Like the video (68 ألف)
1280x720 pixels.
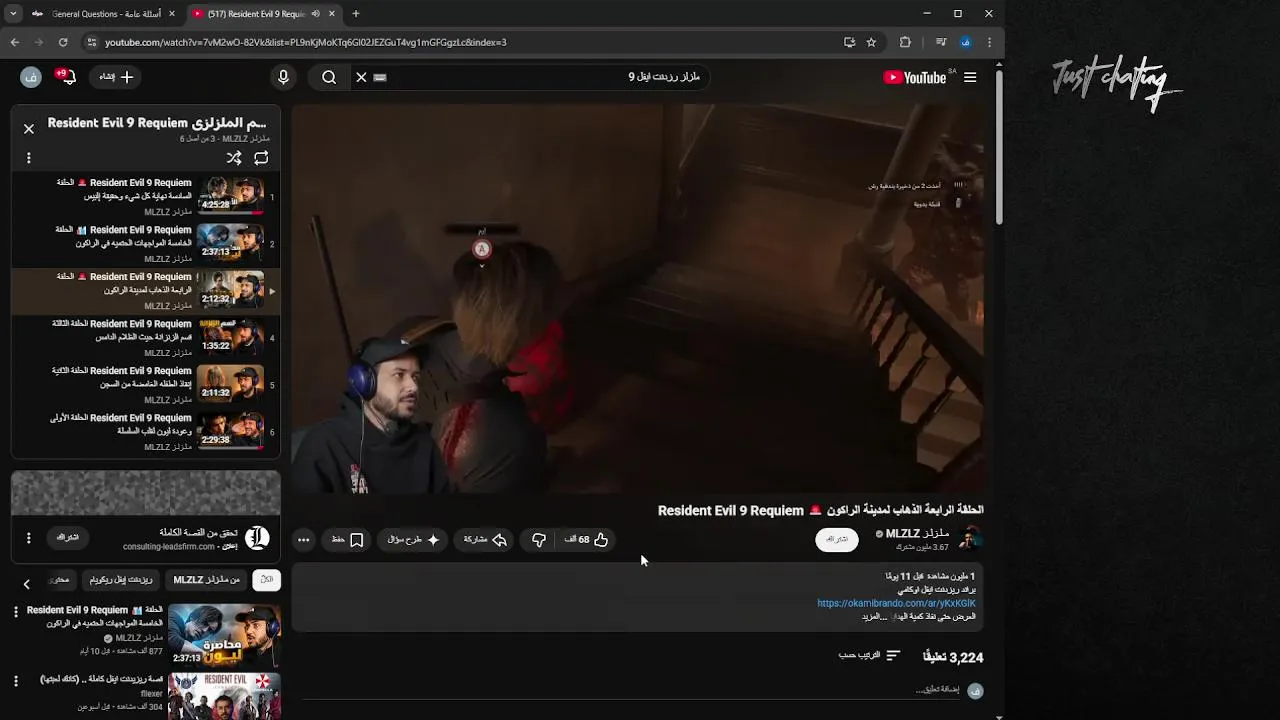click(x=586, y=540)
